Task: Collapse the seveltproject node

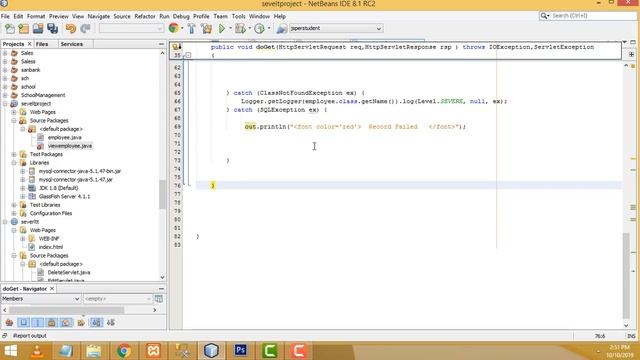Action: pos(5,104)
